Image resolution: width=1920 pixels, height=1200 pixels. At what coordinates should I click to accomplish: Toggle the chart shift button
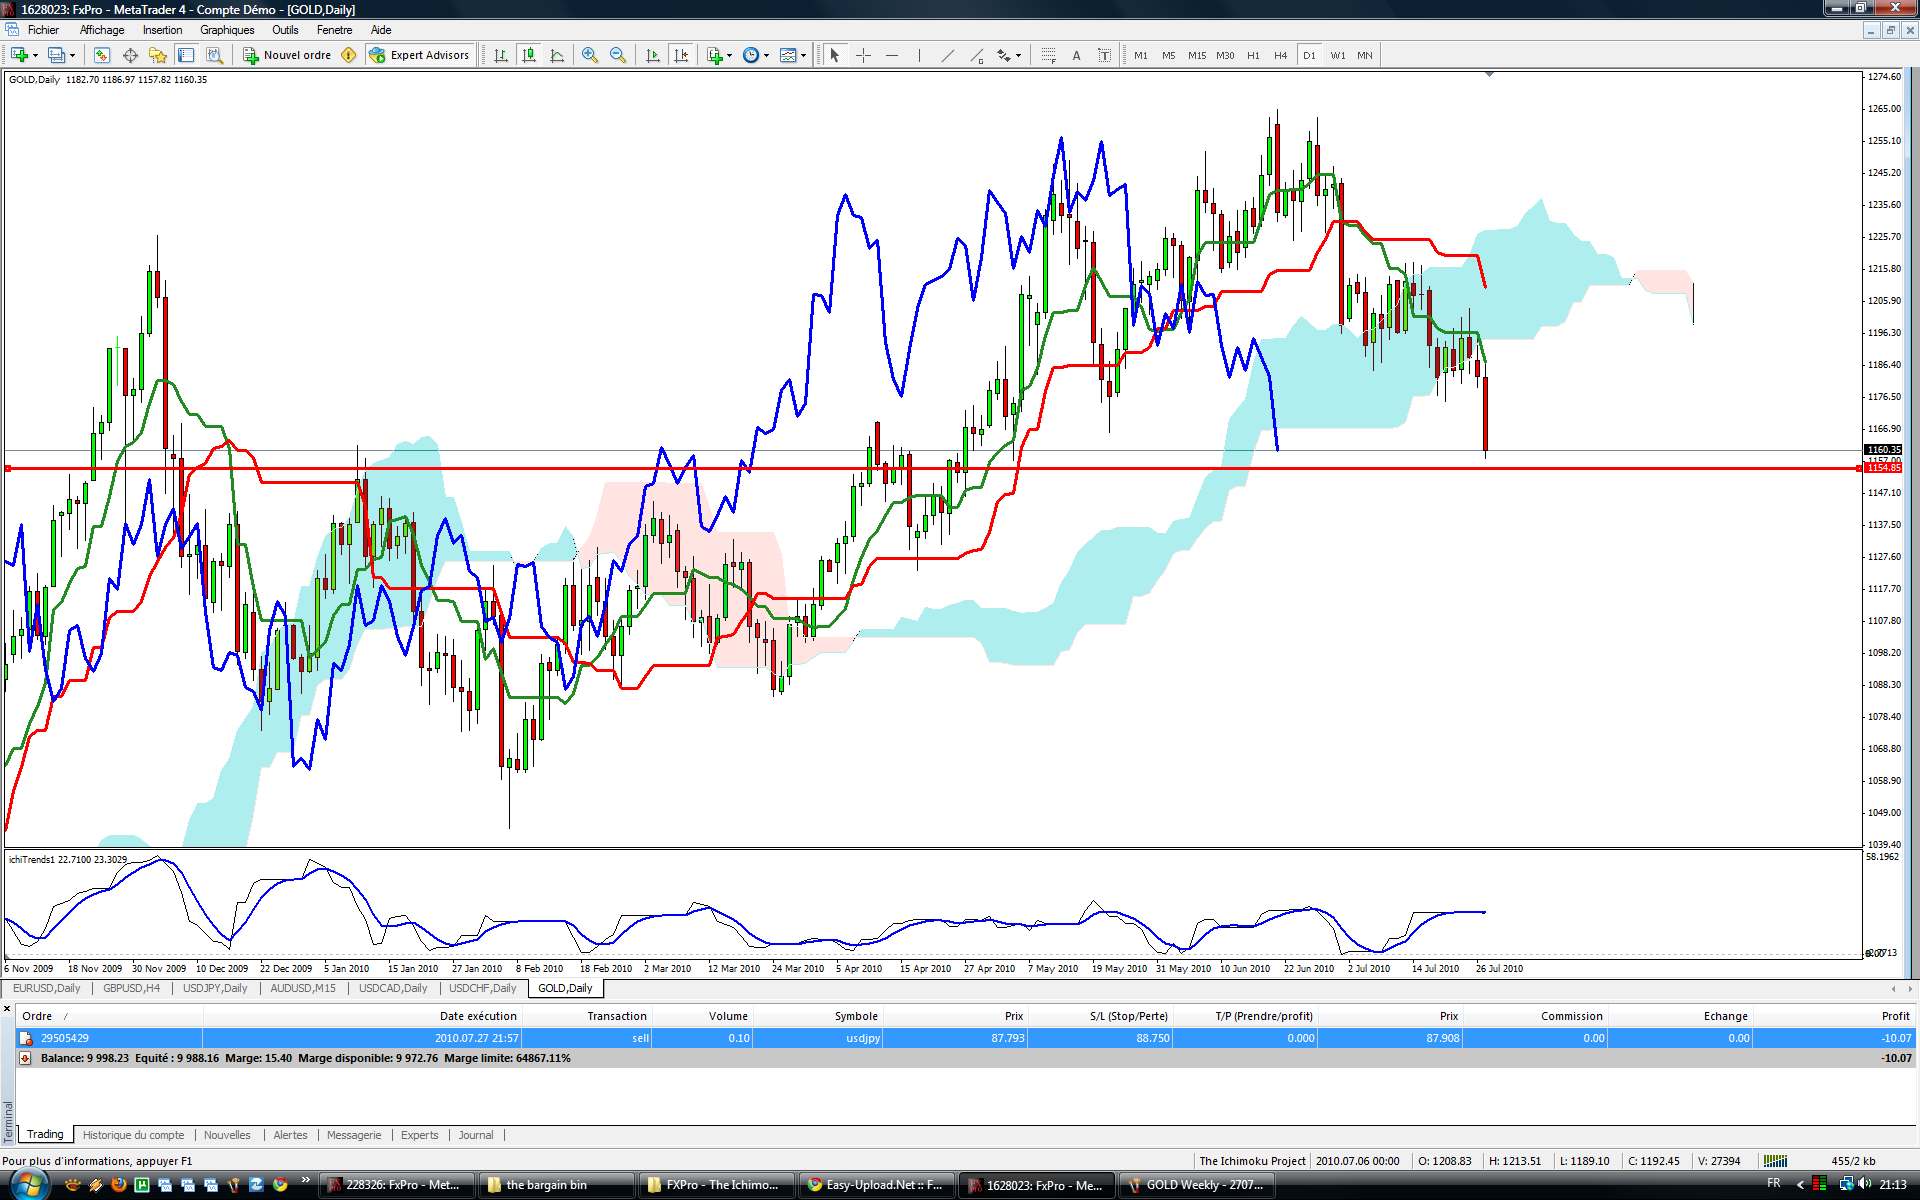[681, 55]
